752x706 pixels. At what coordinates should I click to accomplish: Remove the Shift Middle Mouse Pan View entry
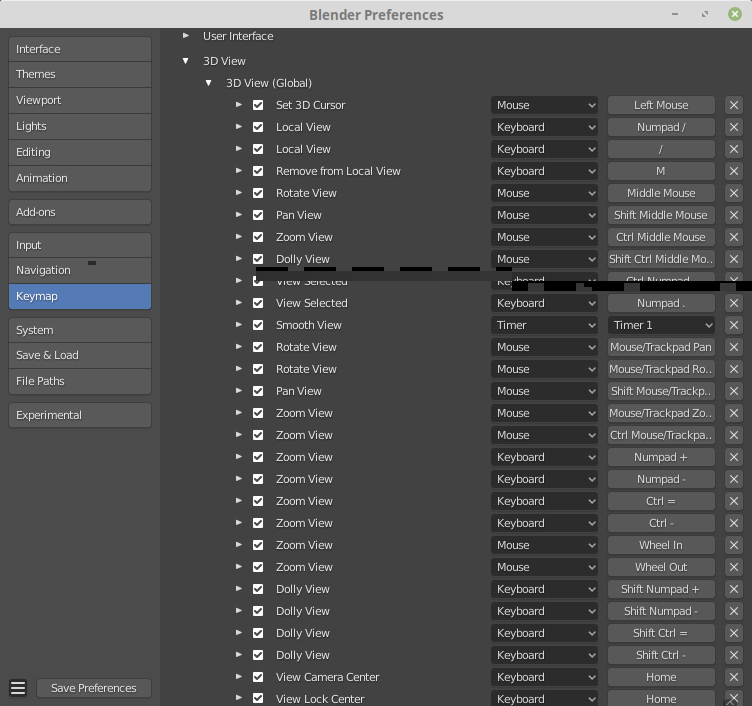pos(734,215)
